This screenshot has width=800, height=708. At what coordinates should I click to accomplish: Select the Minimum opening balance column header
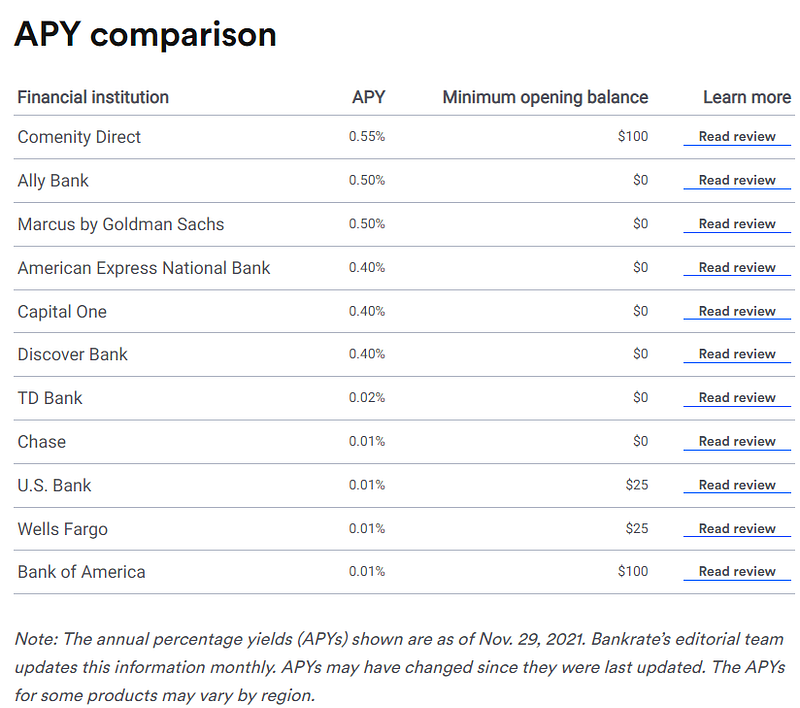click(545, 97)
